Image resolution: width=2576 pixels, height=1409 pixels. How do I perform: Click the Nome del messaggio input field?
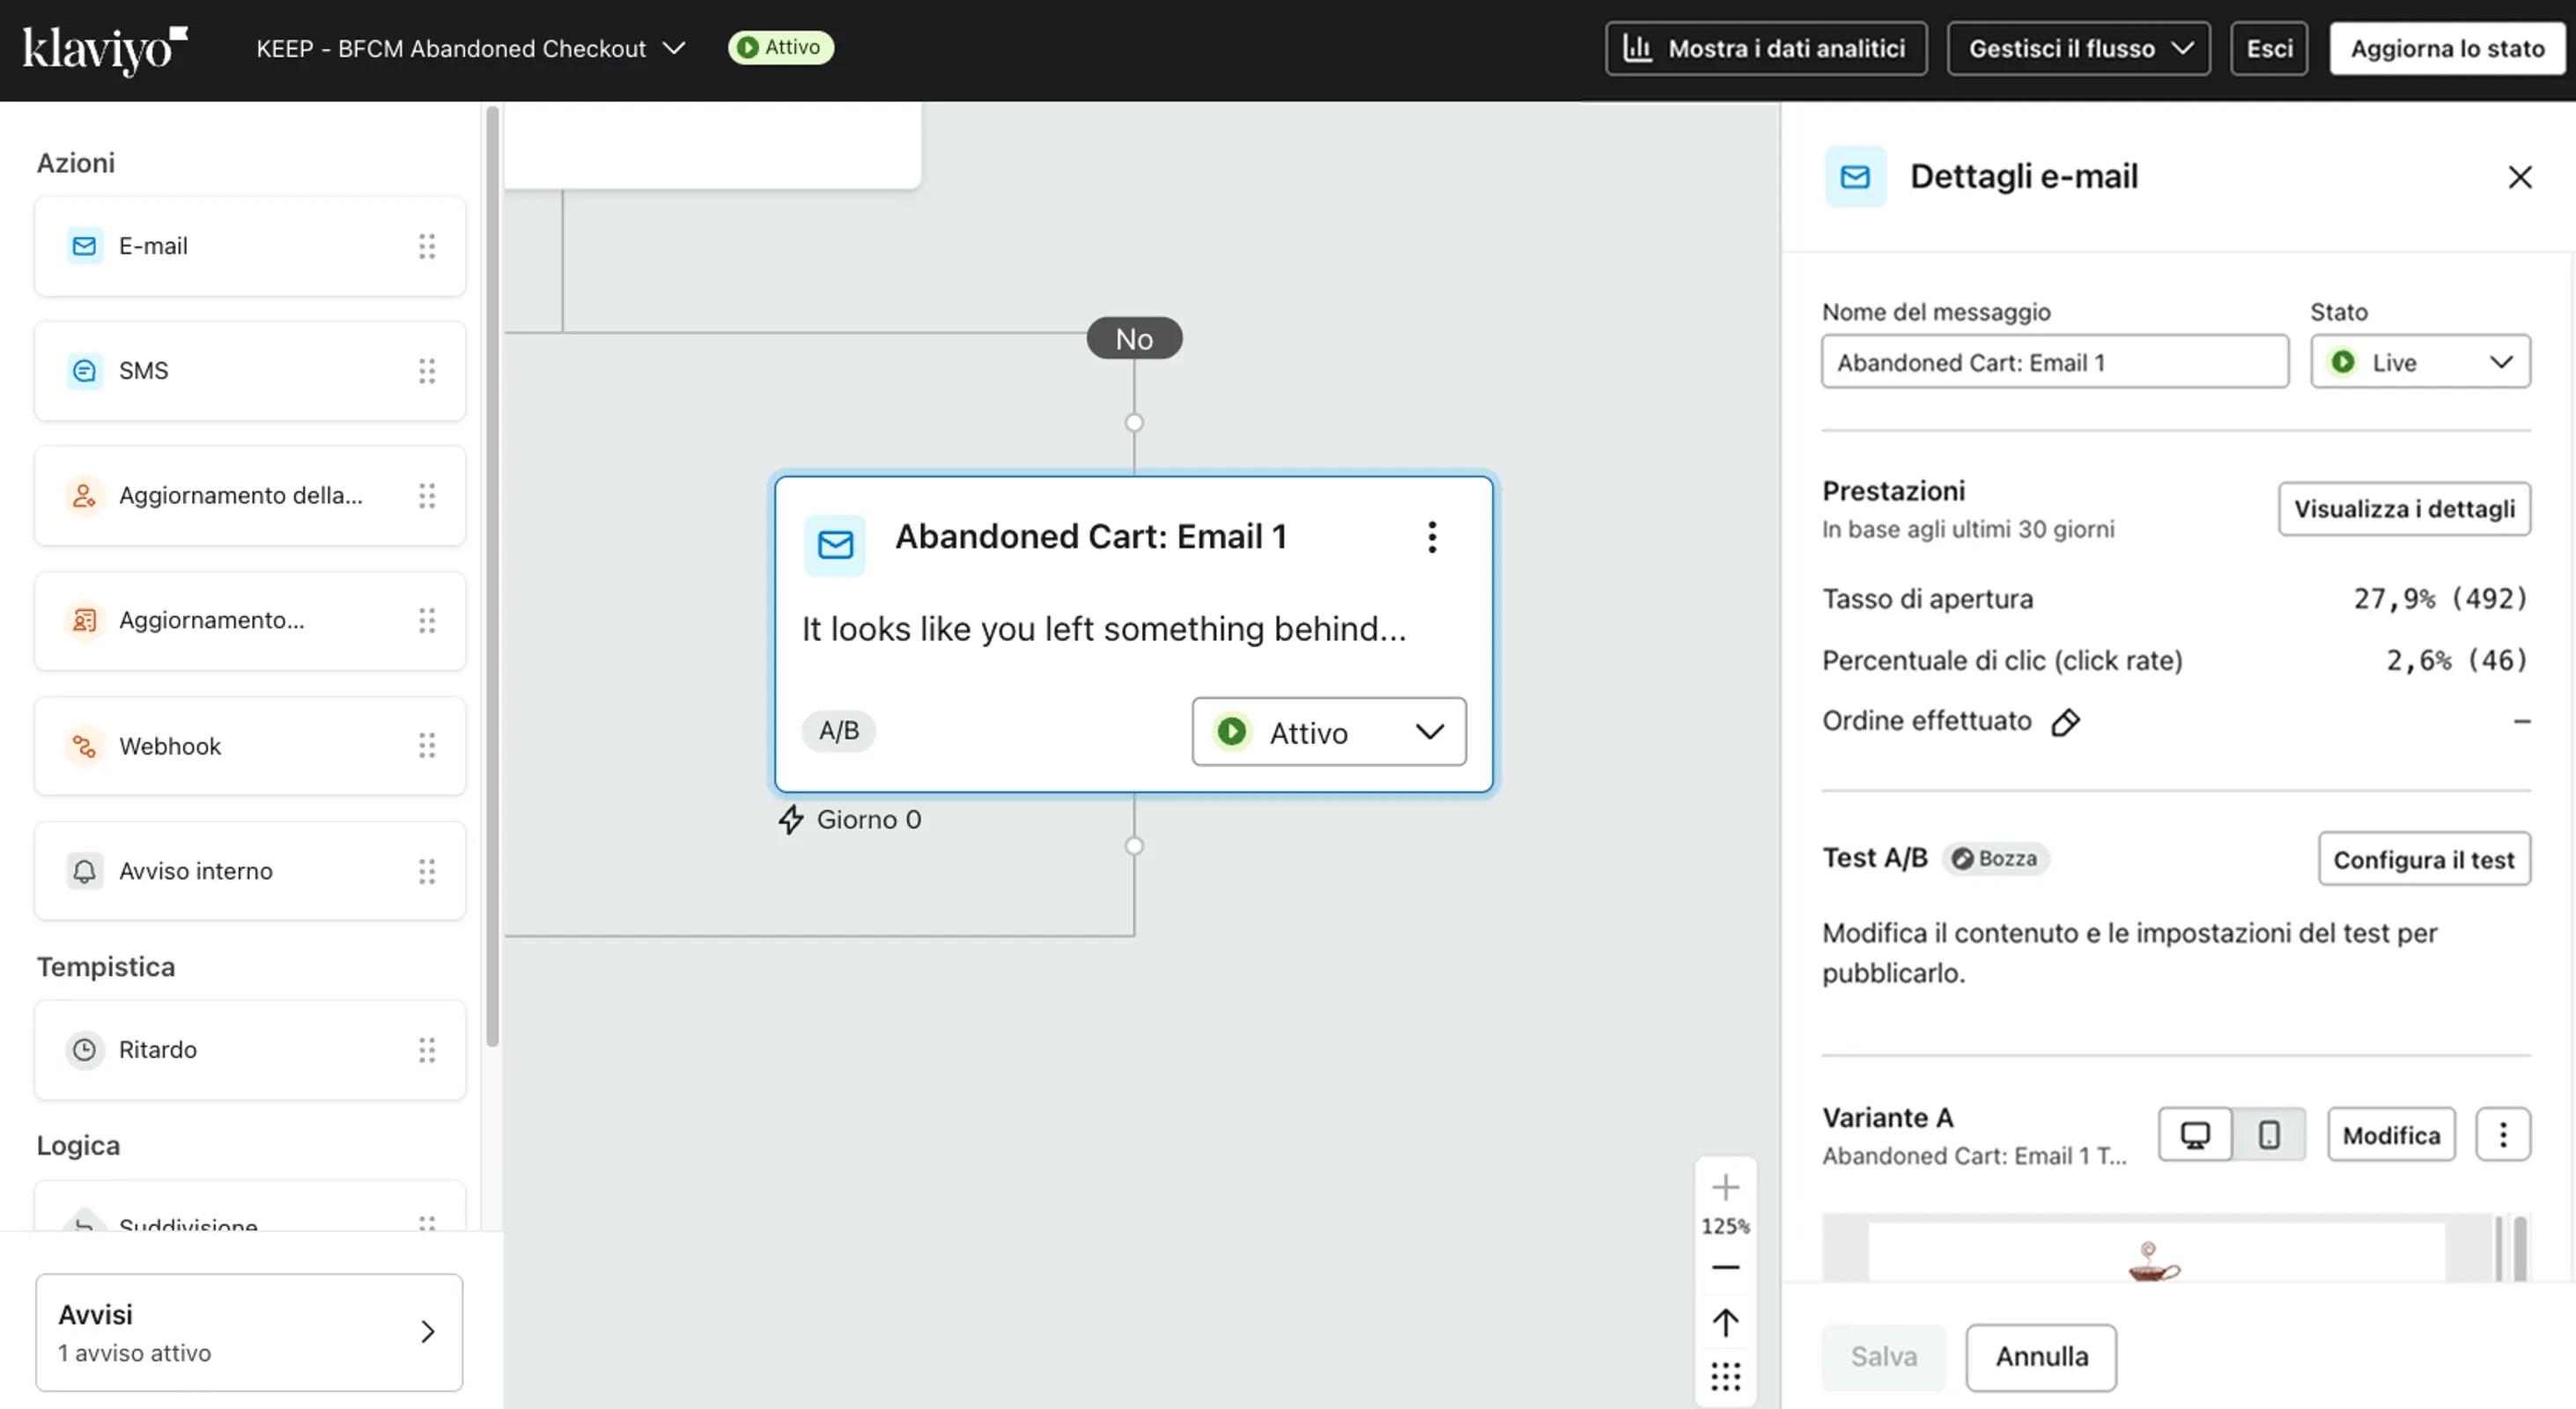pyautogui.click(x=2053, y=362)
